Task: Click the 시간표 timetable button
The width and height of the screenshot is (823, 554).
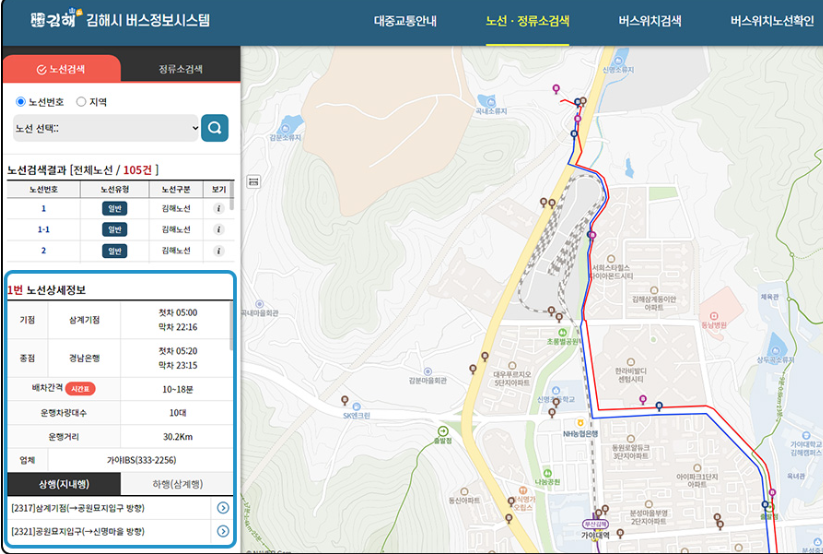Action: coord(80,389)
